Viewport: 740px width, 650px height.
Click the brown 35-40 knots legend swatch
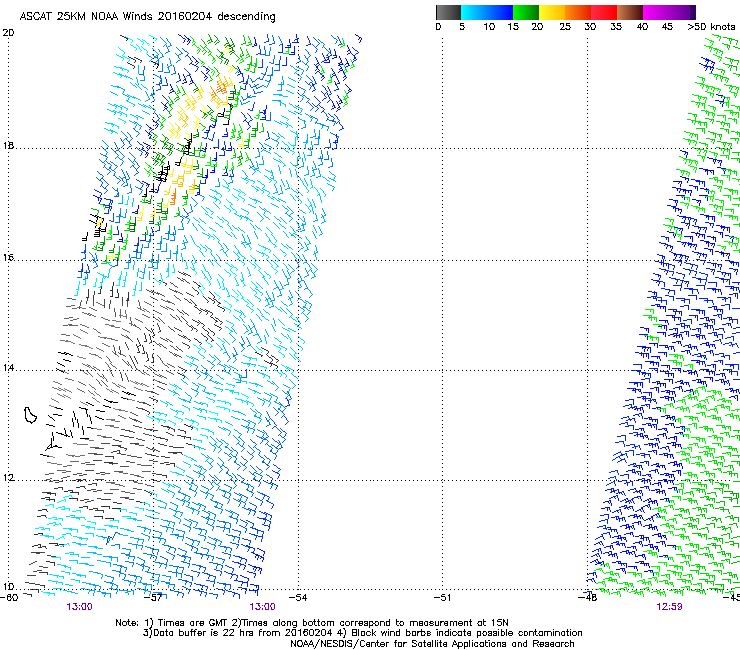coord(630,12)
